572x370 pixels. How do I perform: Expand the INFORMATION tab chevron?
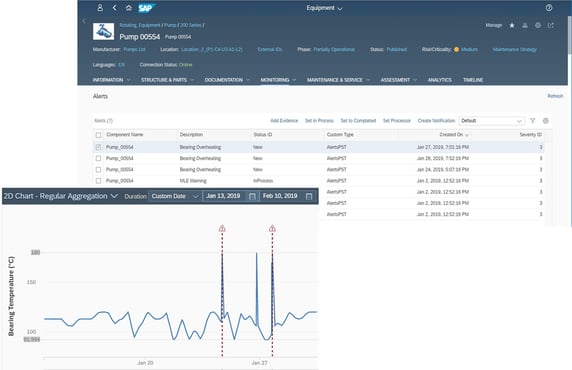tap(128, 80)
